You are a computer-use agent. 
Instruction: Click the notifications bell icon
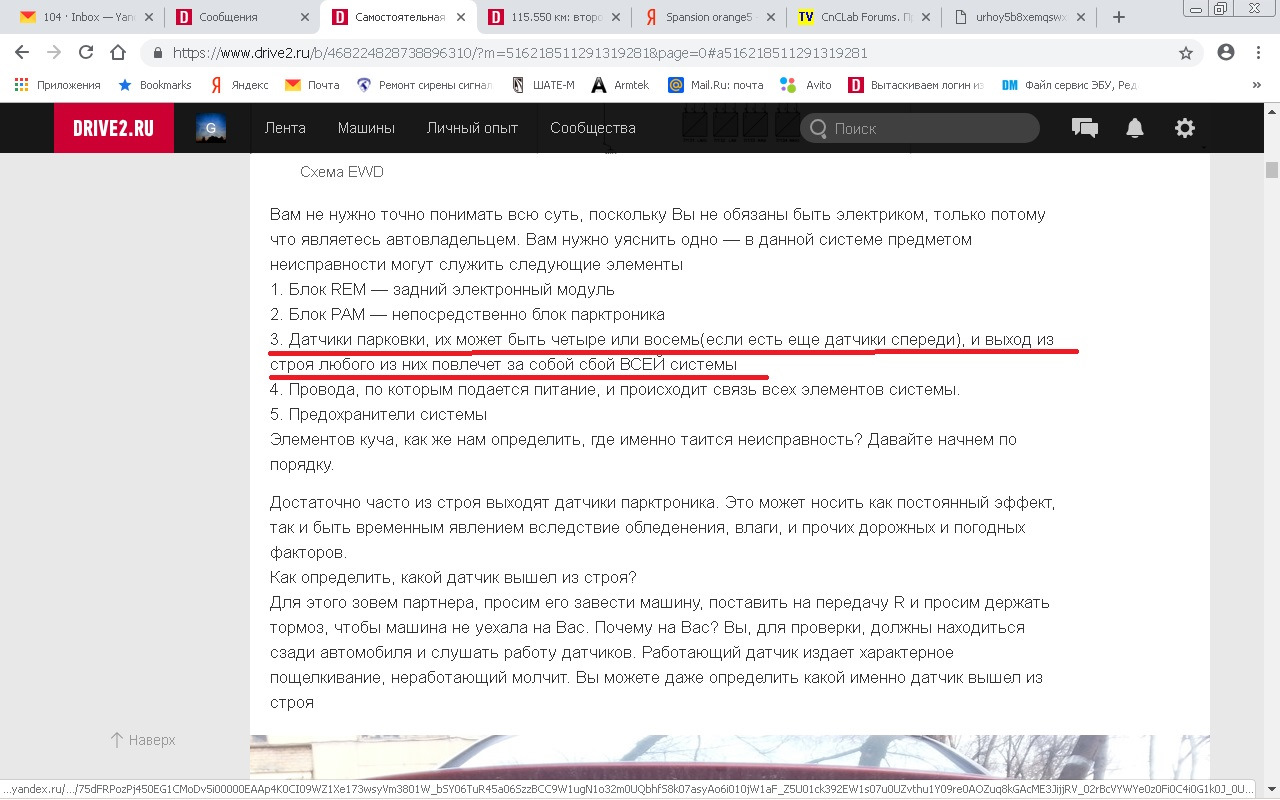pyautogui.click(x=1135, y=128)
